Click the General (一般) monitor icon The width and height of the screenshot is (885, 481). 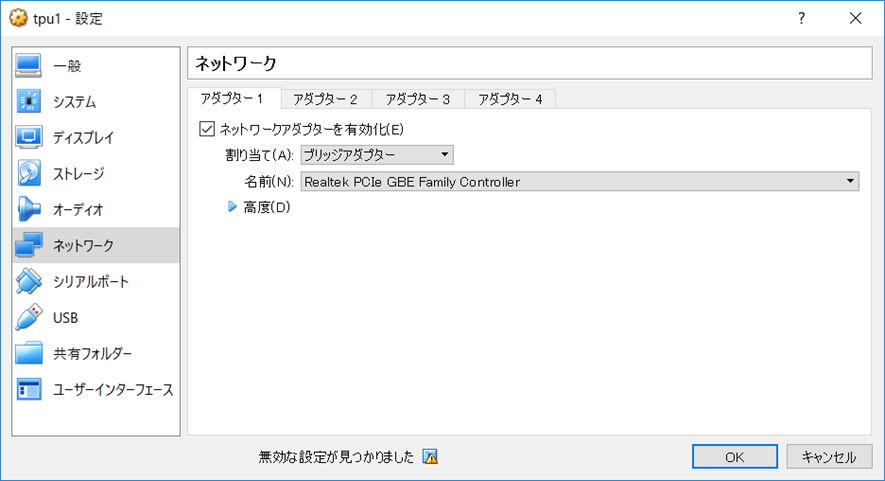coord(29,66)
